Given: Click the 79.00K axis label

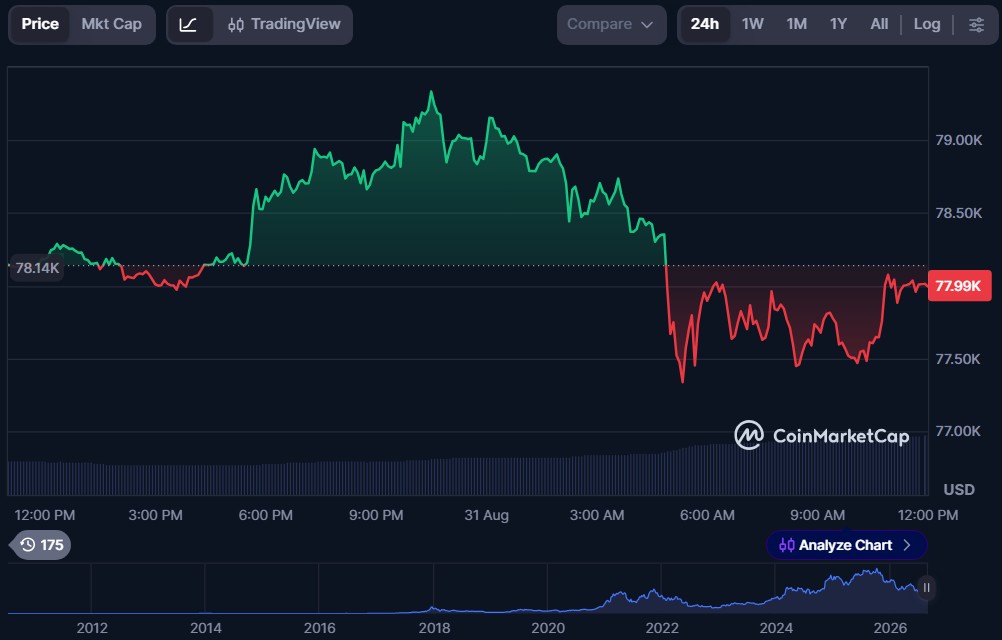Looking at the screenshot, I should pyautogui.click(x=959, y=140).
